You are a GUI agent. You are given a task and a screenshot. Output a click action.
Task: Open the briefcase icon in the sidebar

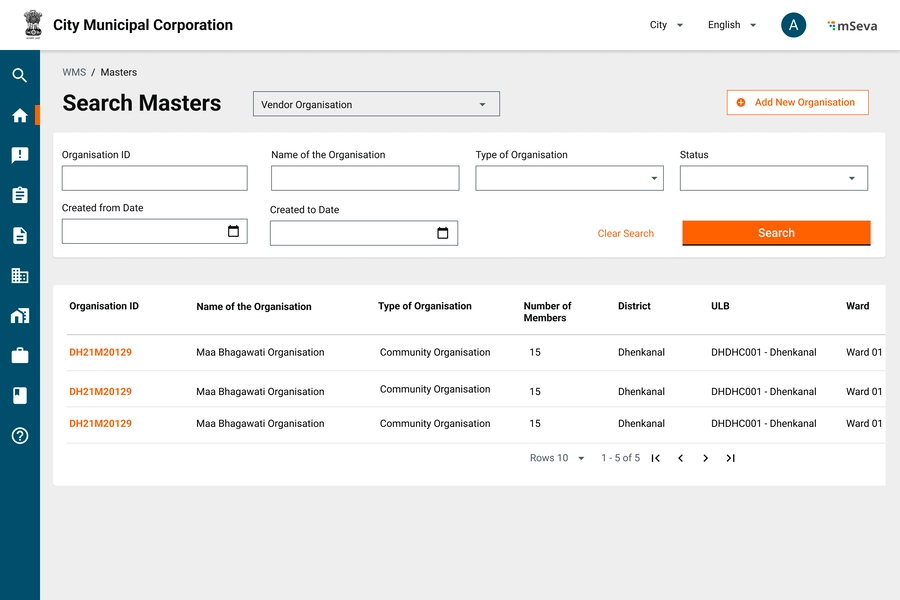click(20, 355)
